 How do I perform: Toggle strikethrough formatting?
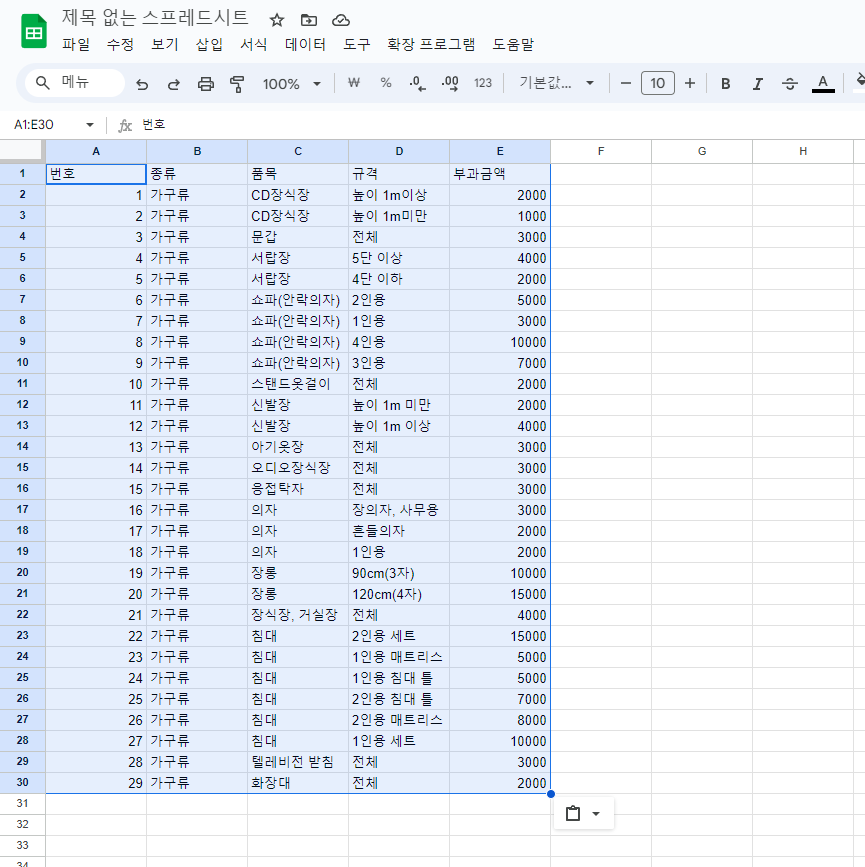tap(789, 83)
